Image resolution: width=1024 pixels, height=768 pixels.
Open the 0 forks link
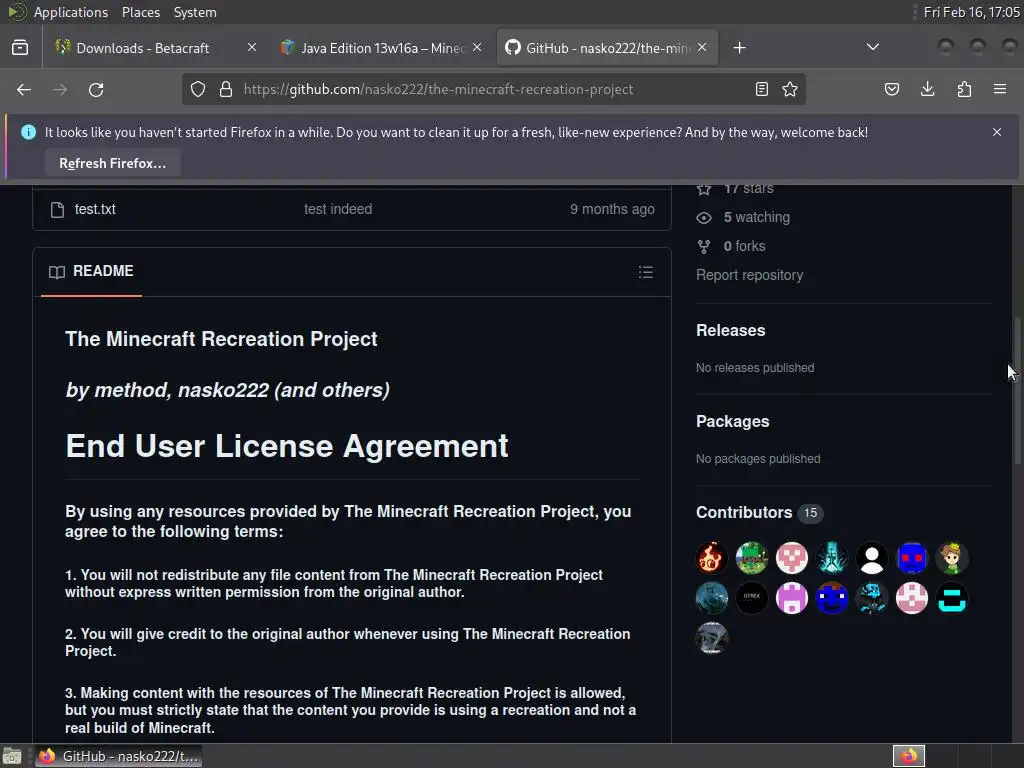pos(744,246)
